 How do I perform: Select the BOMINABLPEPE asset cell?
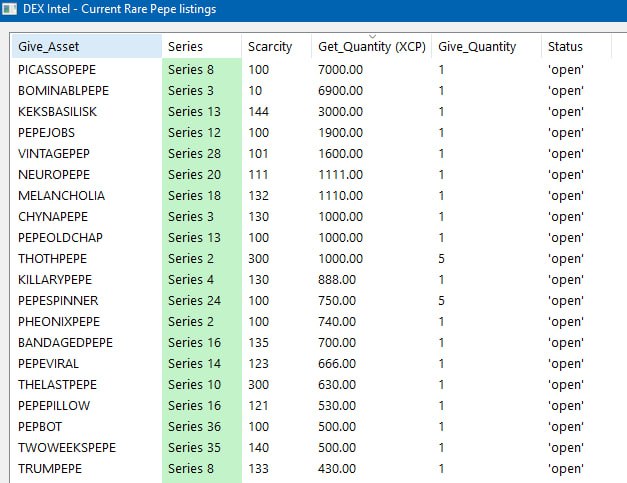point(63,91)
